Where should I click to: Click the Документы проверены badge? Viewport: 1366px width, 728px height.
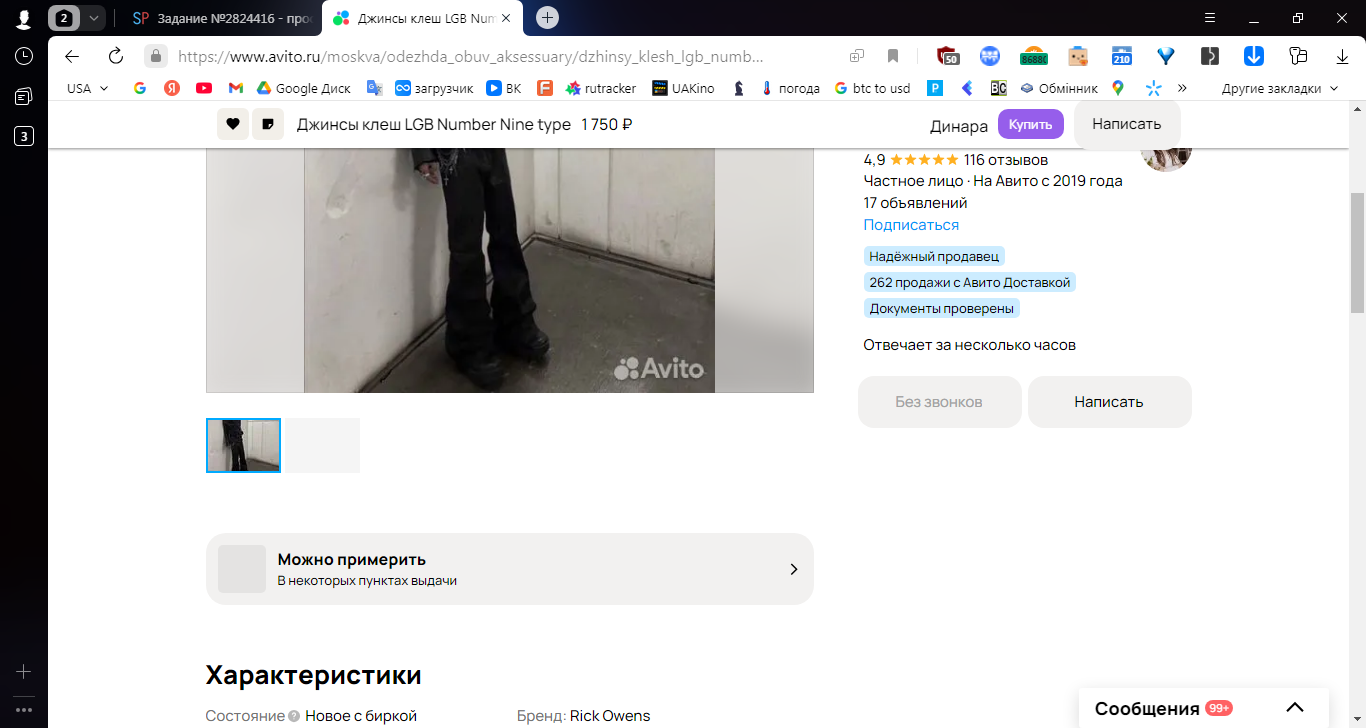[942, 308]
